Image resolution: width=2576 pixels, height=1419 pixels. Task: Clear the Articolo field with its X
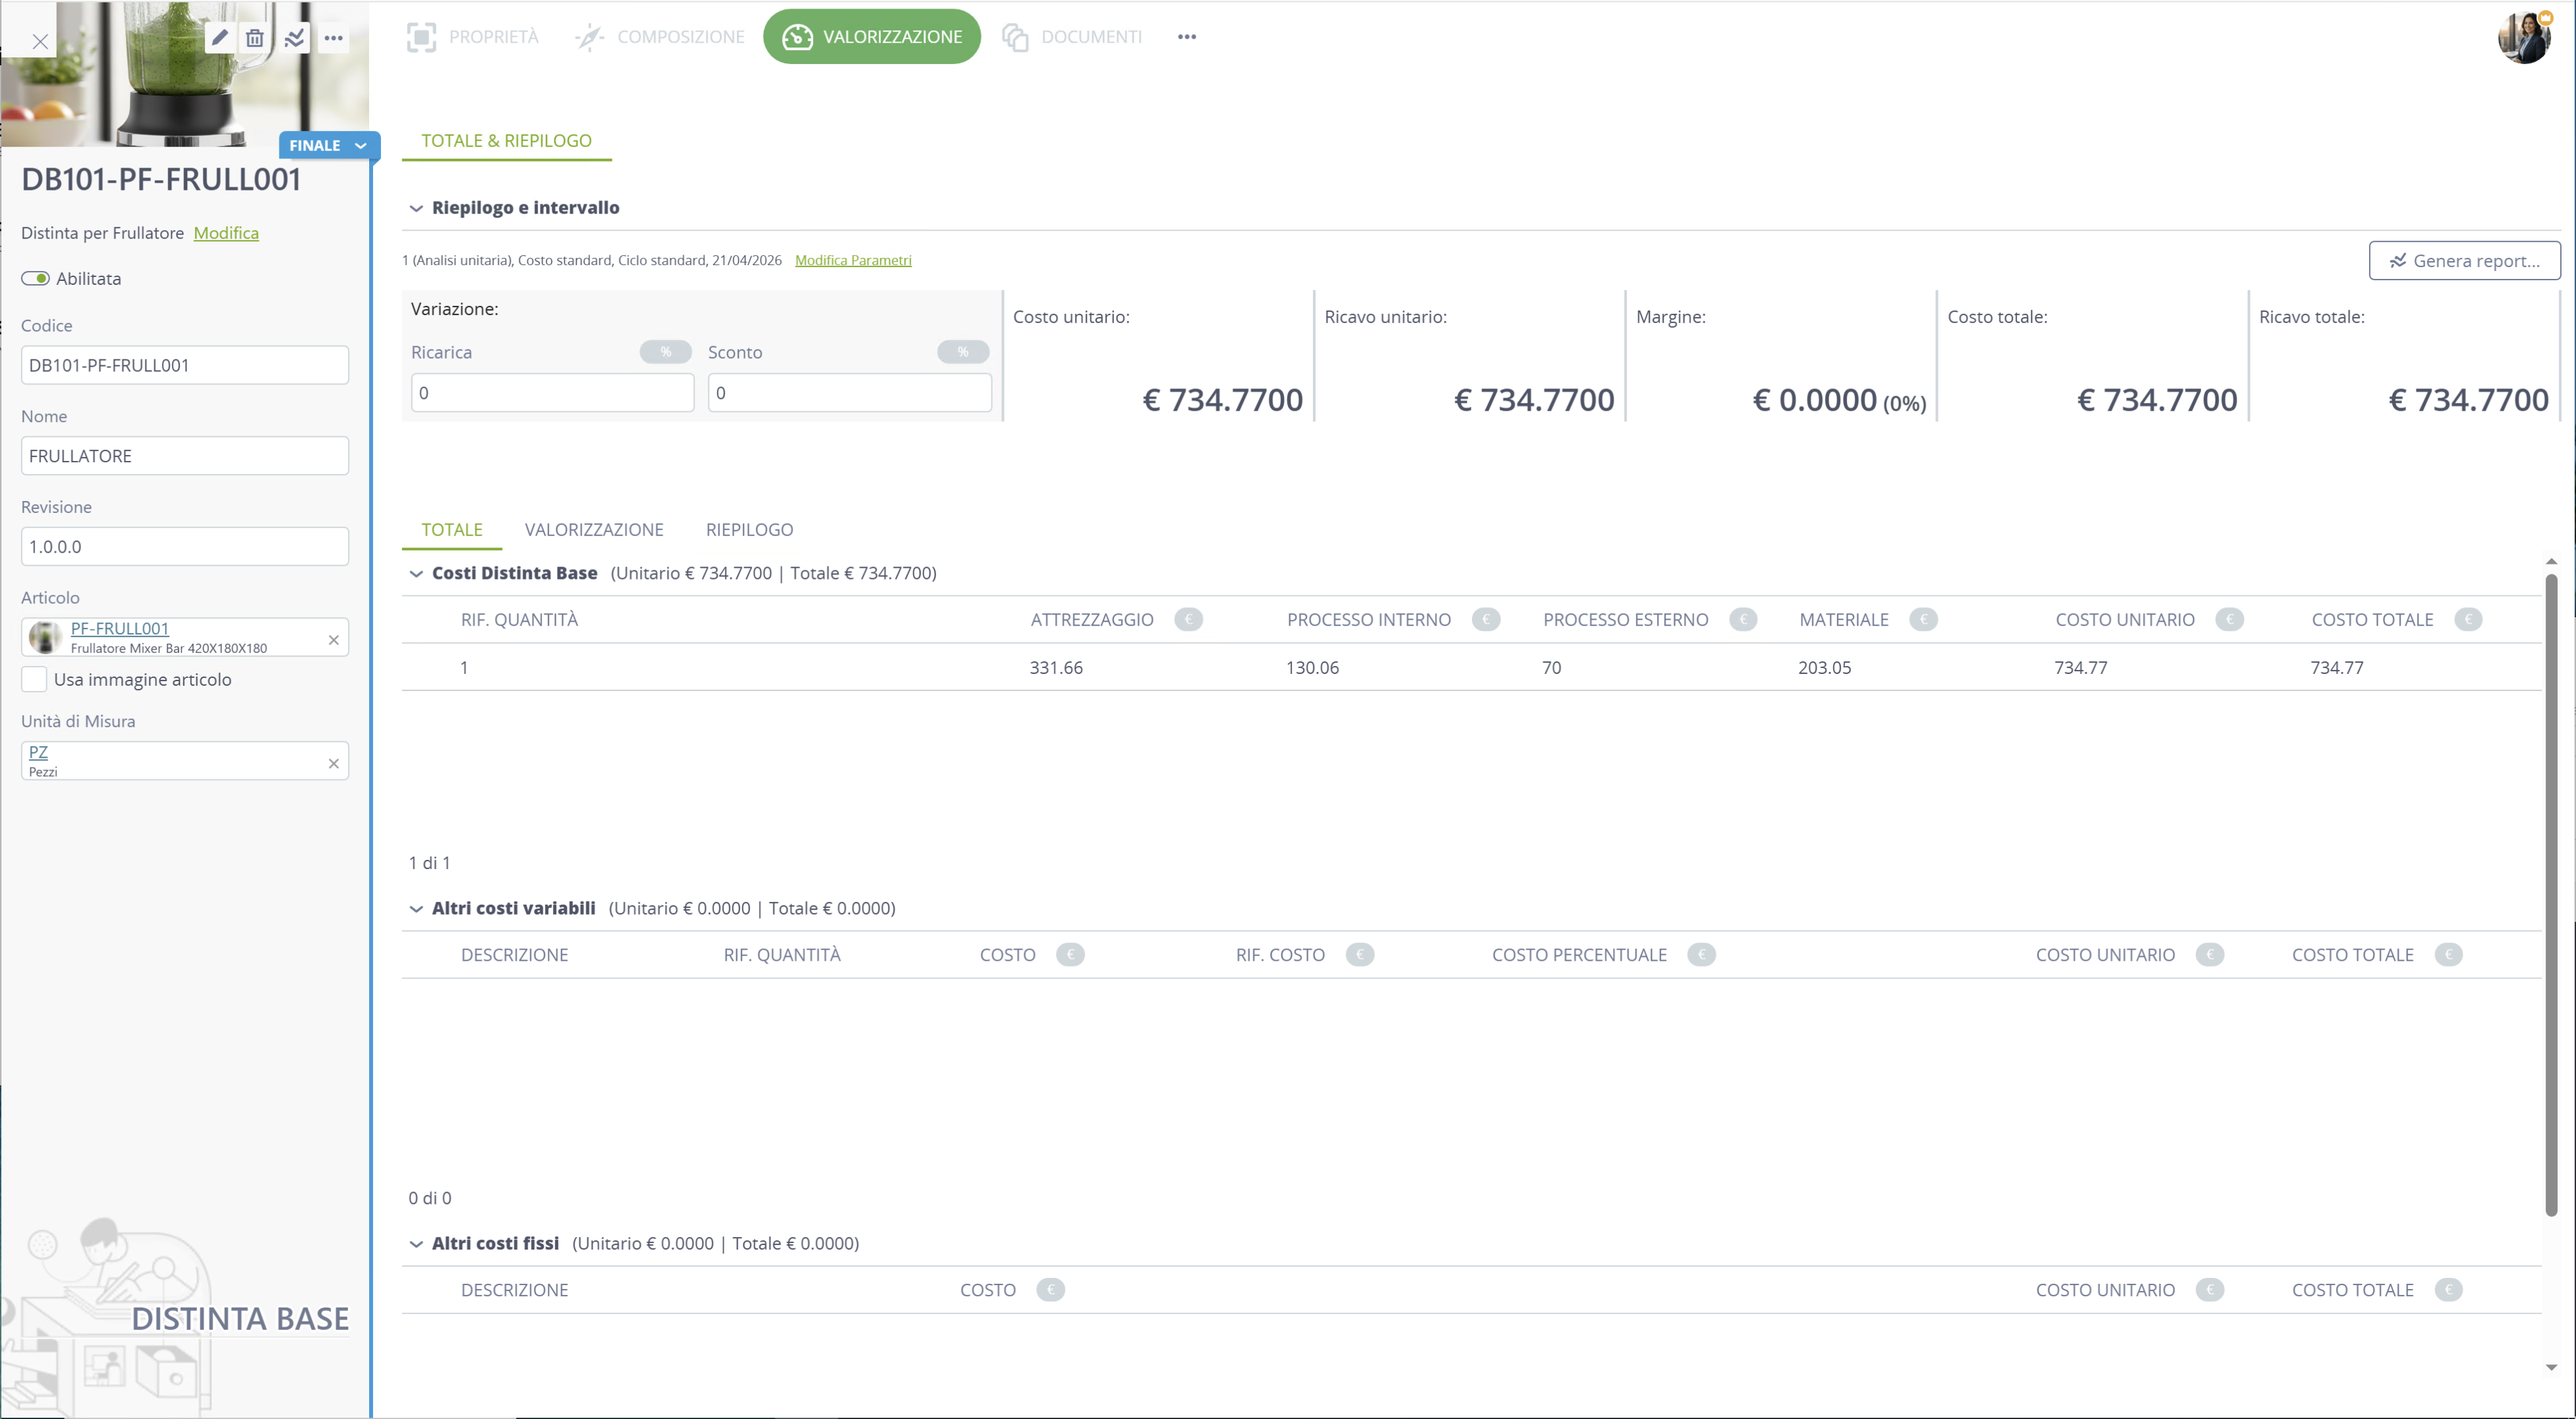[x=334, y=640]
